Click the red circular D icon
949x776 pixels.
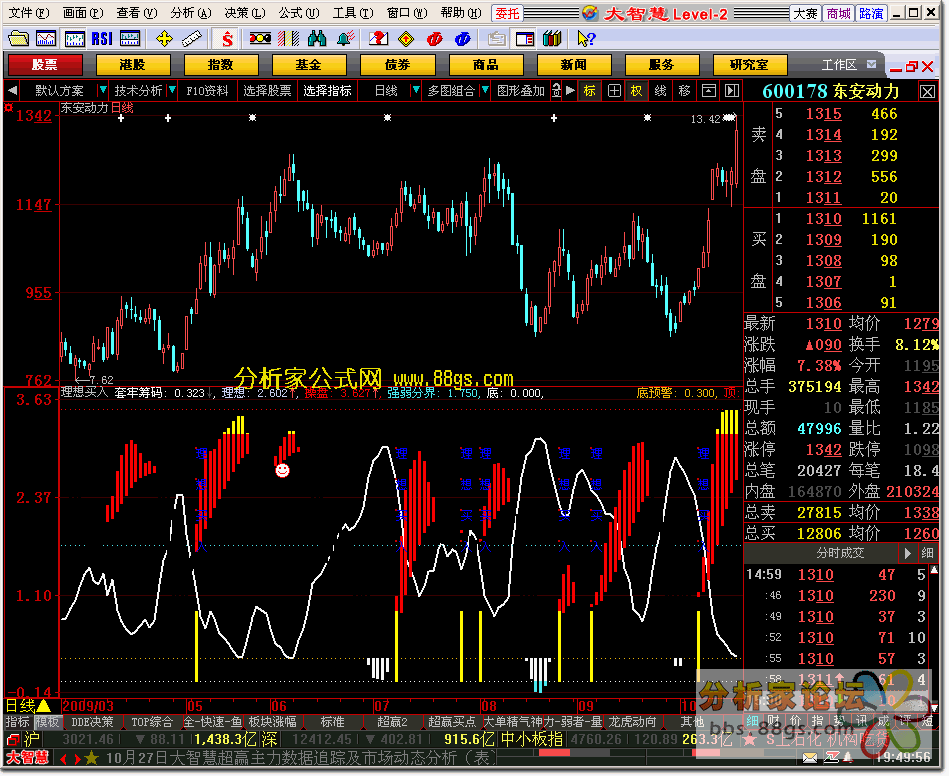tap(435, 39)
